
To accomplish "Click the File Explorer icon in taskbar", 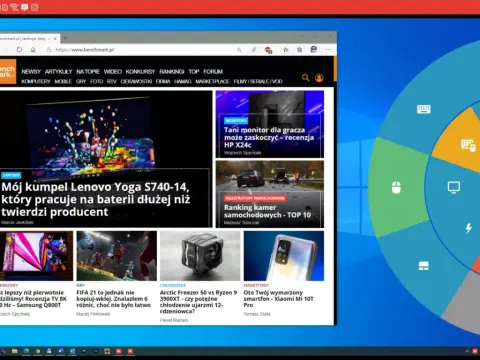I will 15,351.
